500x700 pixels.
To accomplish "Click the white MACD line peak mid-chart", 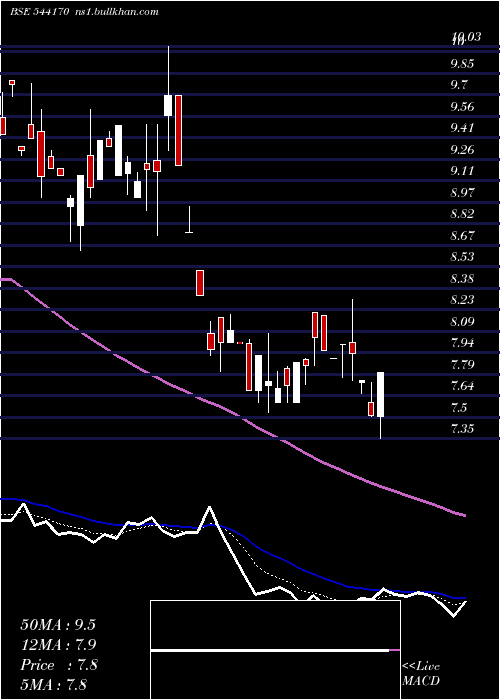I will tap(209, 508).
